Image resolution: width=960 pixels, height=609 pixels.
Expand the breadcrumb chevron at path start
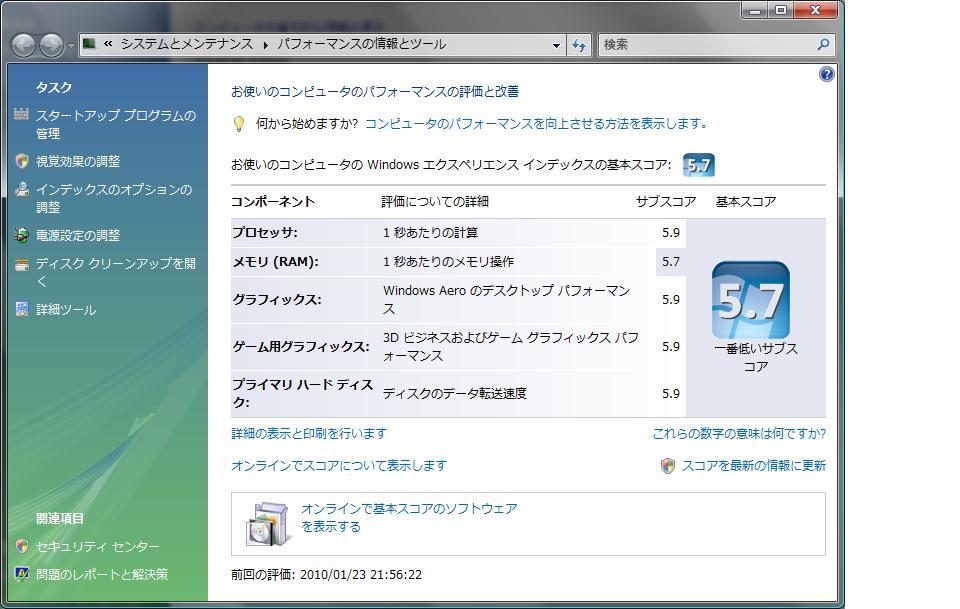click(107, 44)
